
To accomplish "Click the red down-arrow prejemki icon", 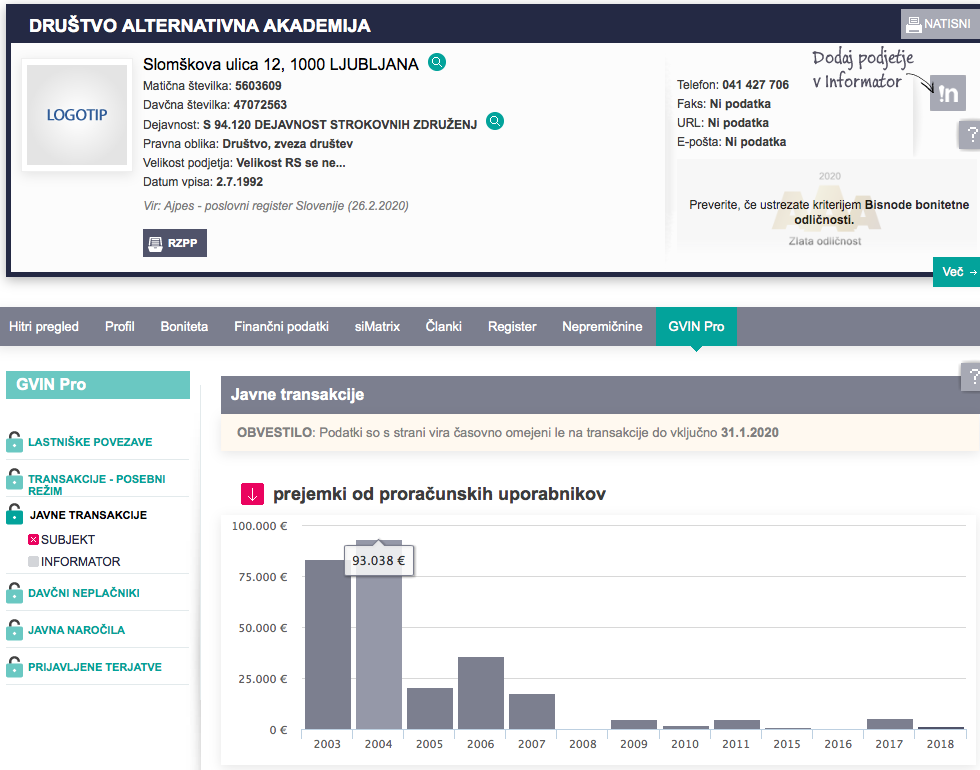I will (252, 494).
